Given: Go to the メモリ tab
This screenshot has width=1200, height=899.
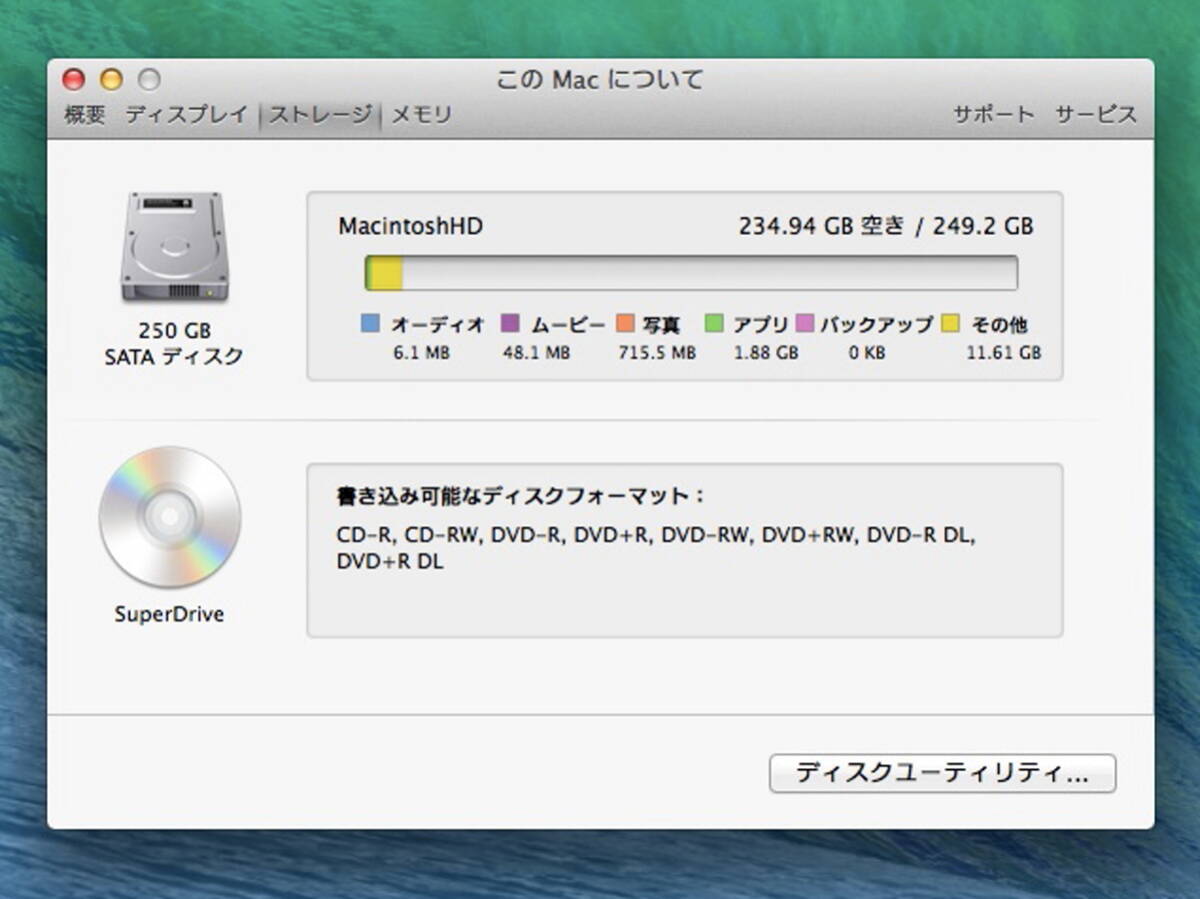Looking at the screenshot, I should (421, 115).
